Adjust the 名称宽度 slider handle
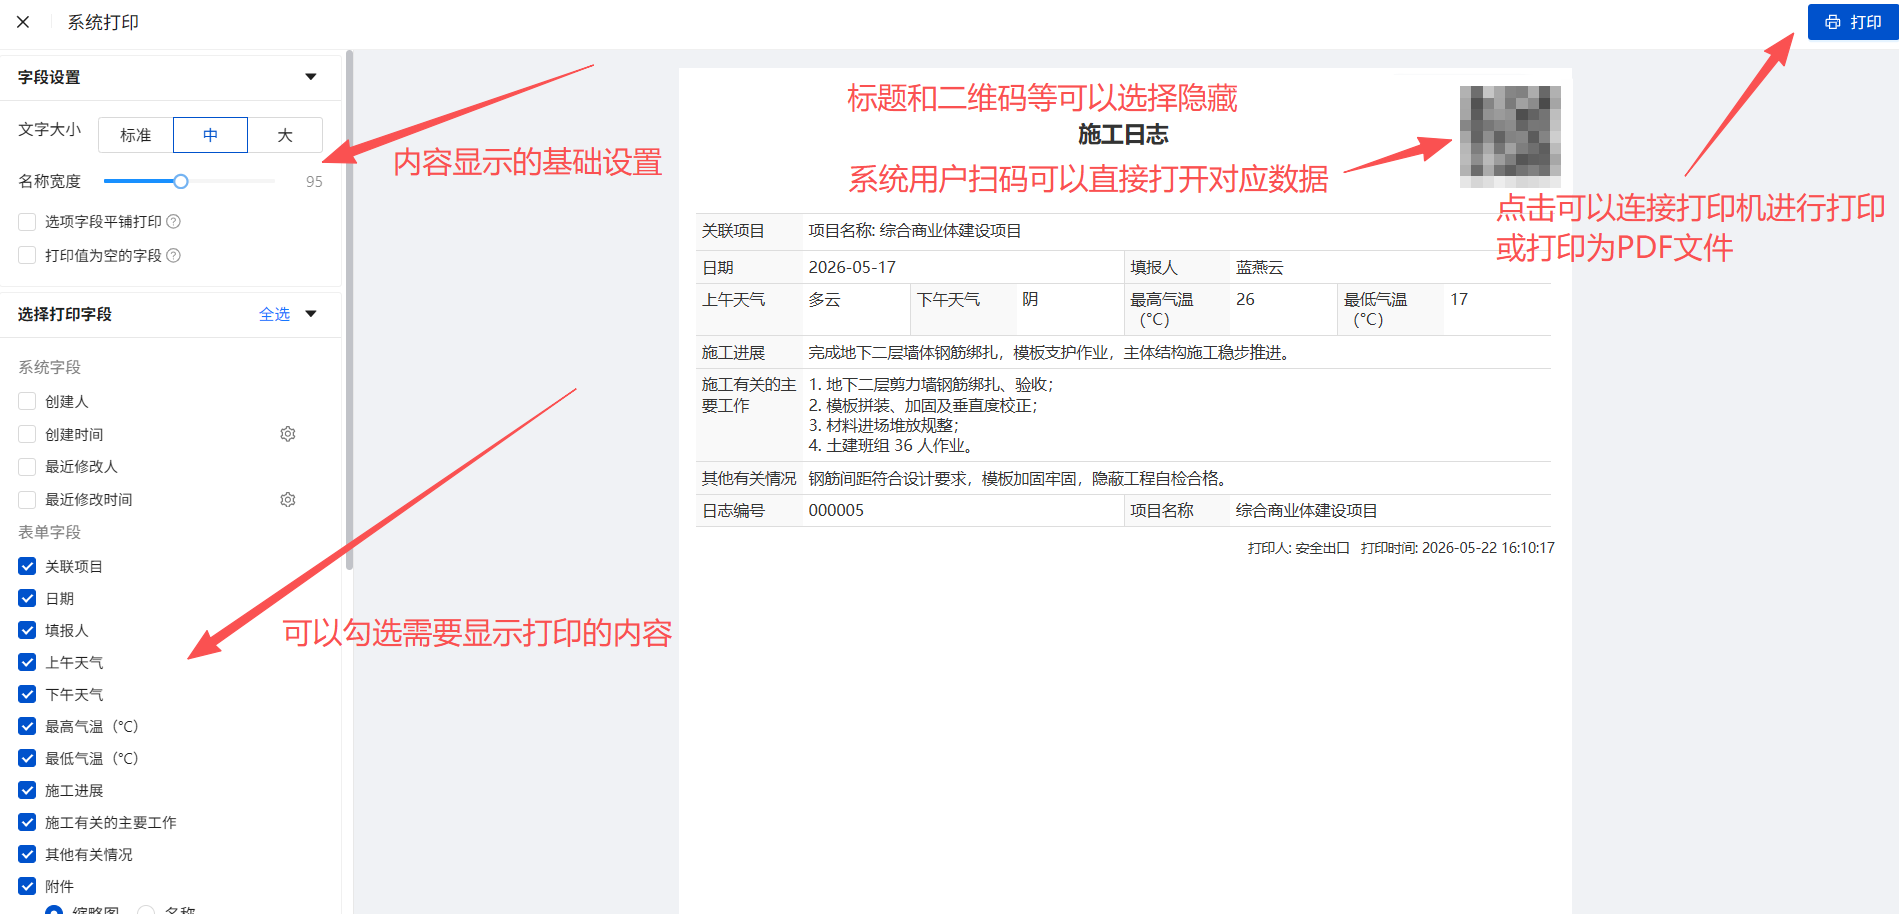Image resolution: width=1899 pixels, height=914 pixels. tap(181, 181)
